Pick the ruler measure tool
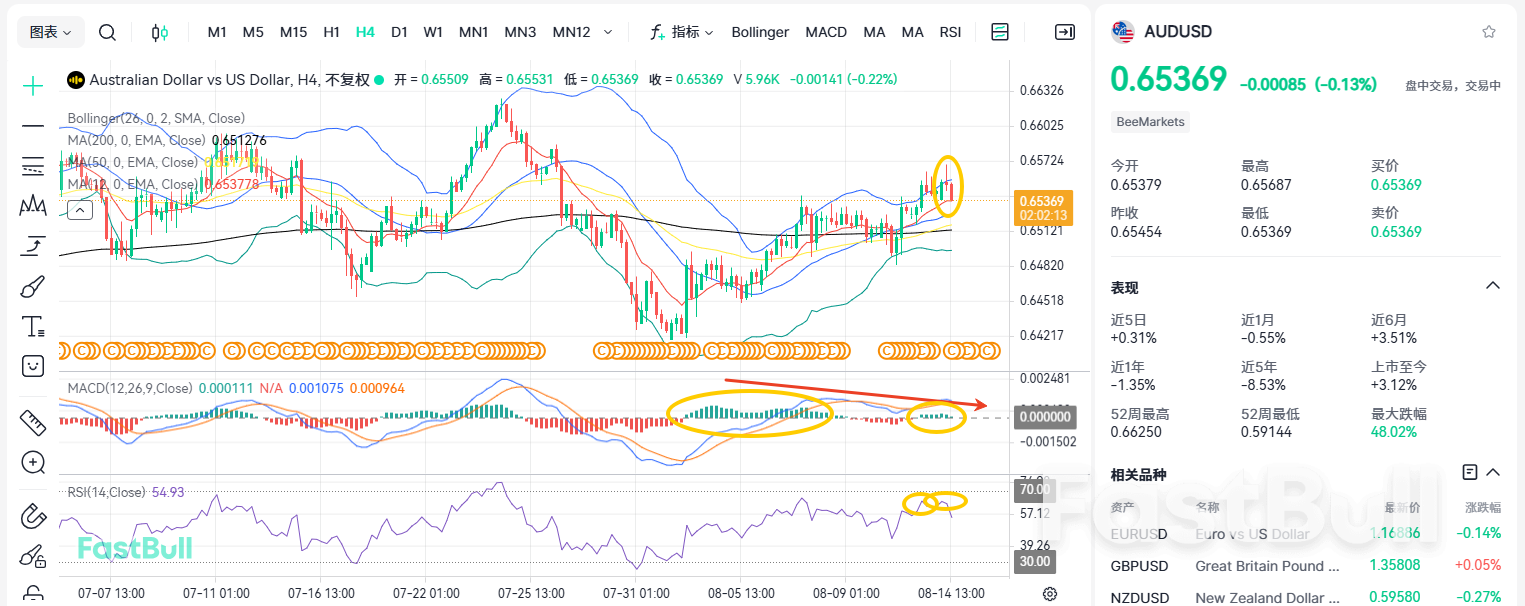This screenshot has width=1525, height=606. 33,423
